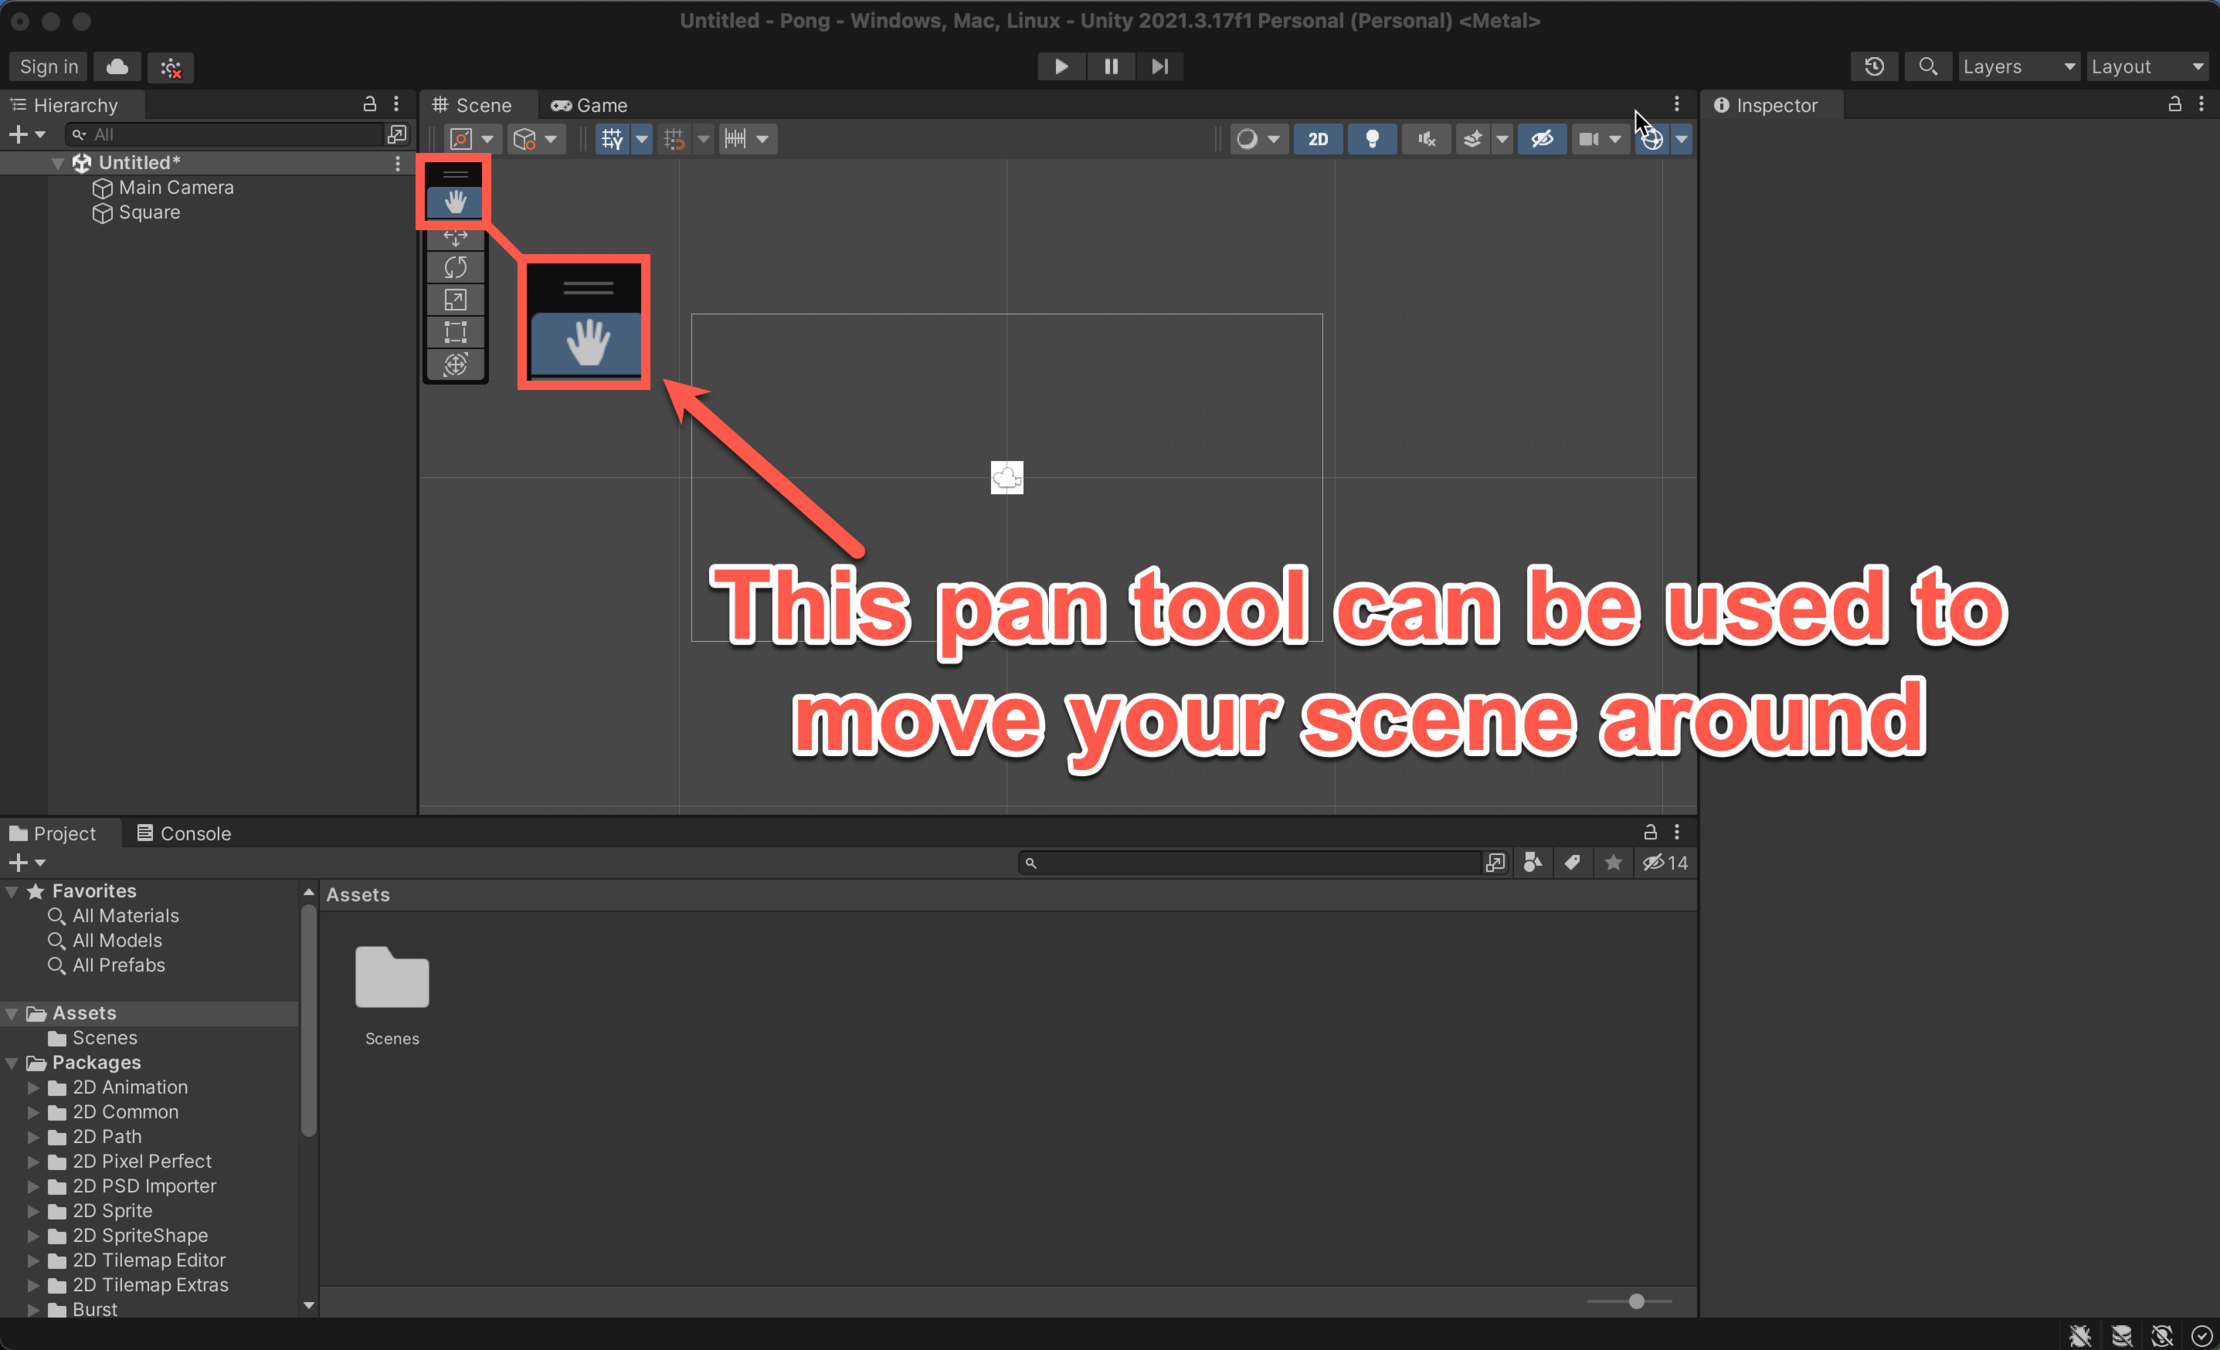
Task: Select the Rect tool in scene toolbar
Action: pyautogui.click(x=455, y=332)
